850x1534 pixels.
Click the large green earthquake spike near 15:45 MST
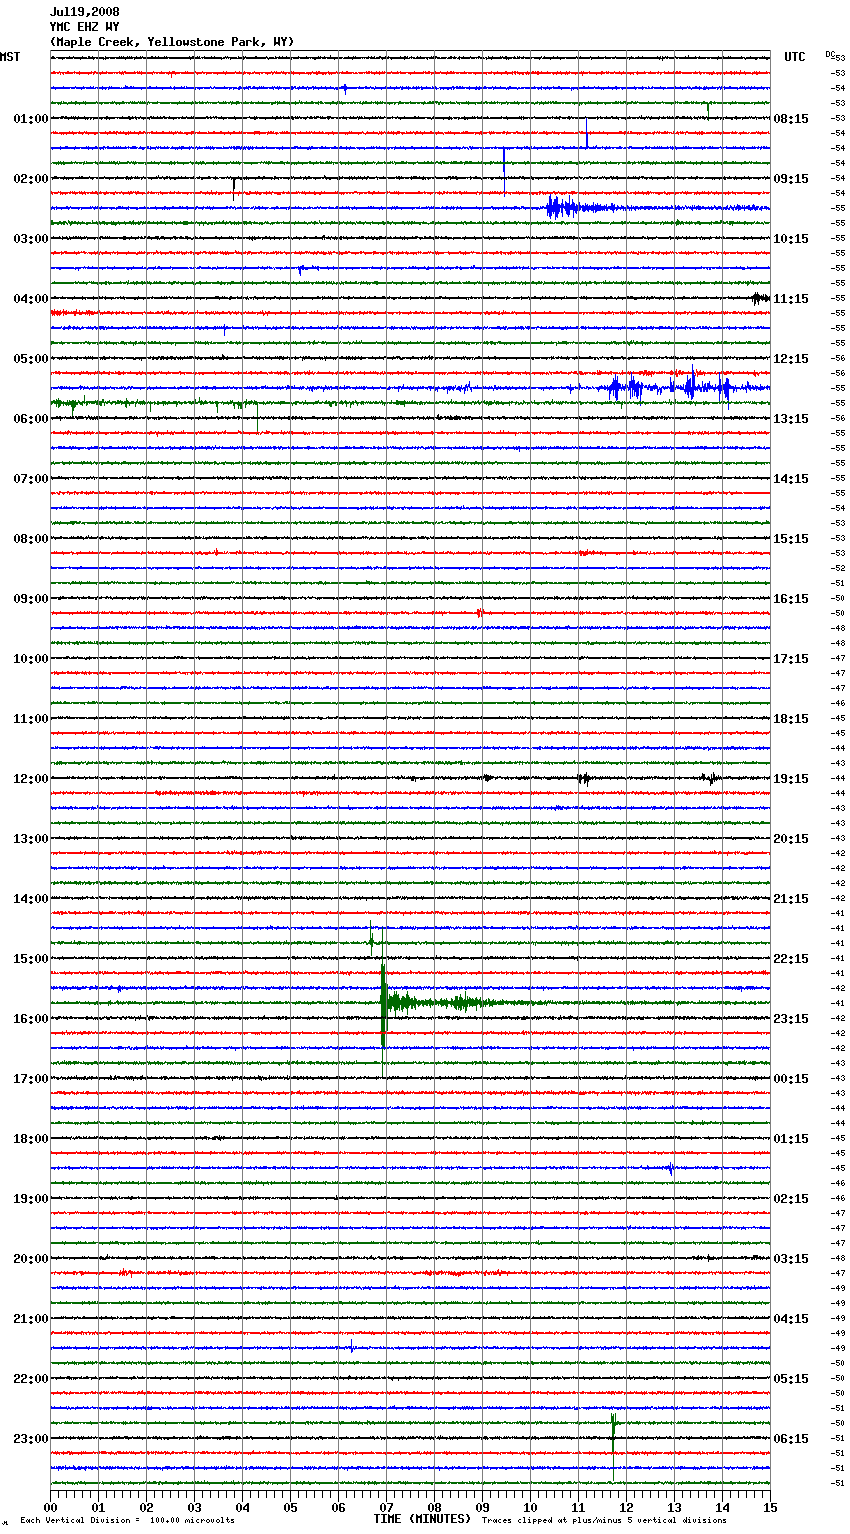coord(384,1003)
